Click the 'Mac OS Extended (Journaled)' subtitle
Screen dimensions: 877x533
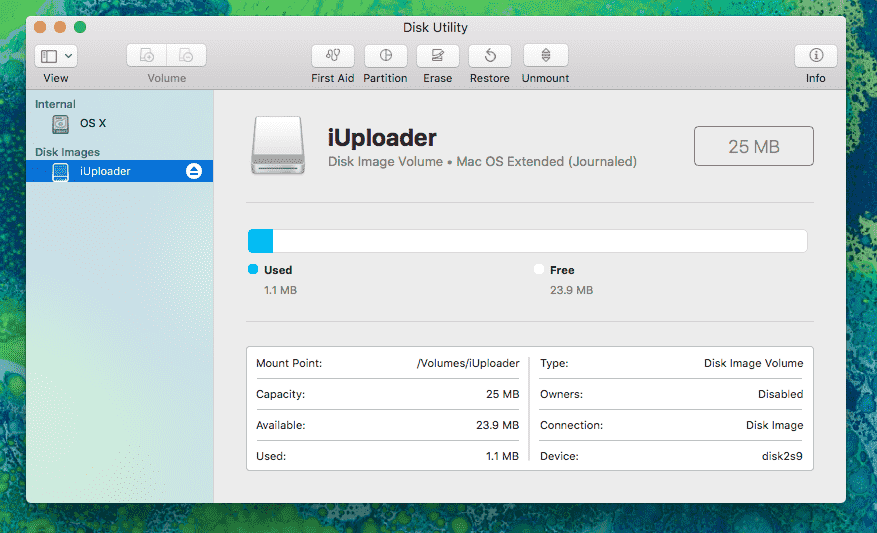pos(546,162)
